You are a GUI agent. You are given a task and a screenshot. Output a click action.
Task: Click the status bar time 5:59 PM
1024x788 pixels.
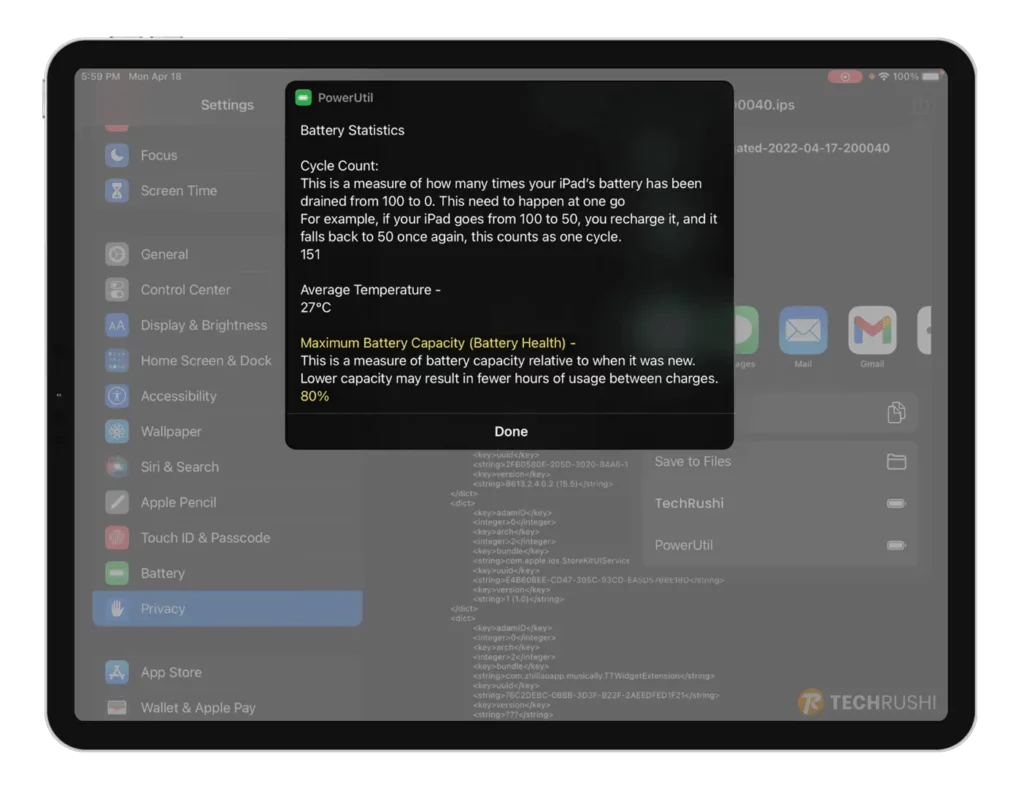tap(101, 77)
